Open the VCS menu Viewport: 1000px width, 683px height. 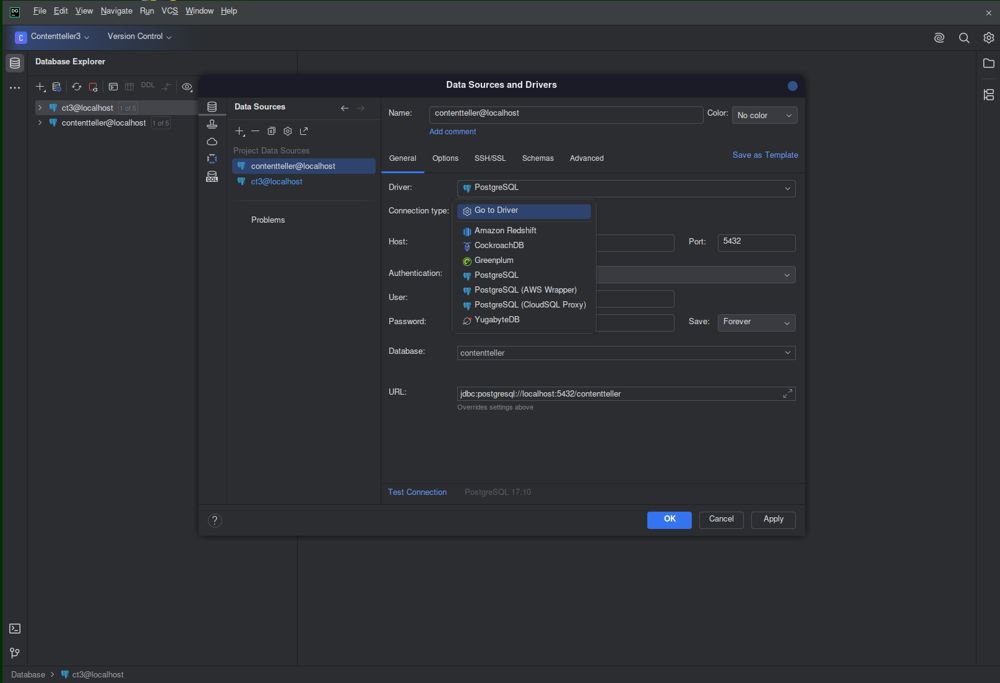point(169,11)
